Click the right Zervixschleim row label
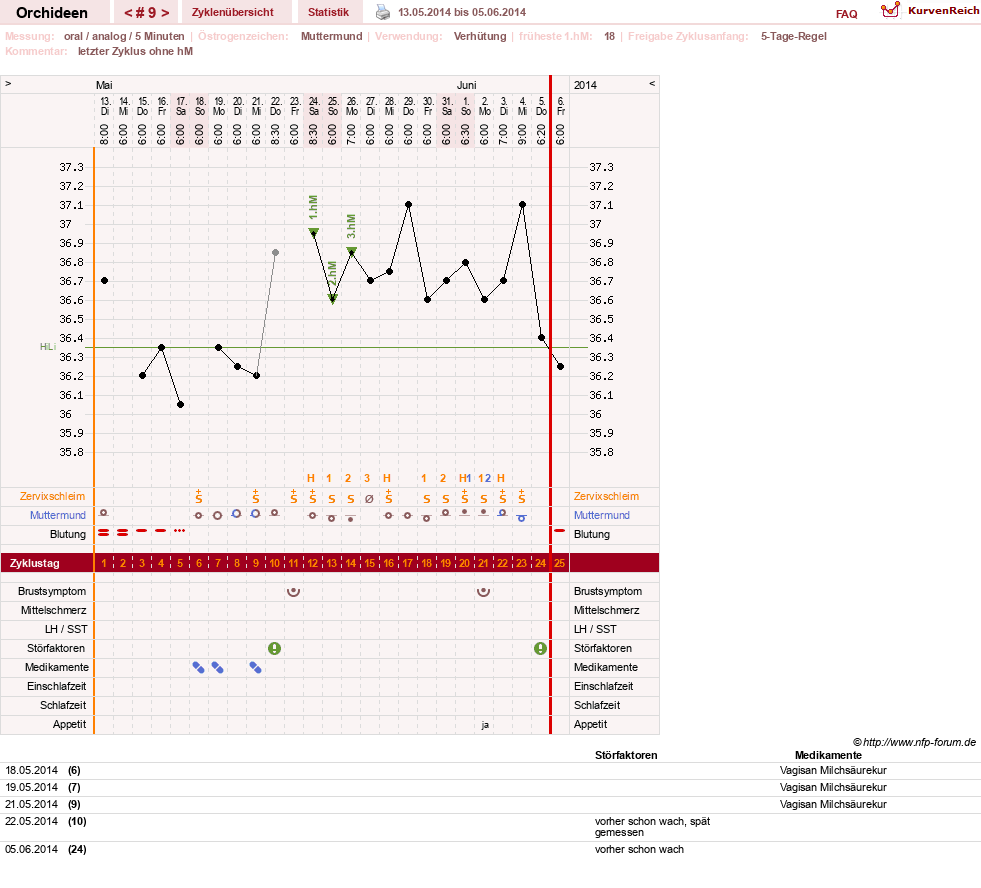 click(606, 496)
